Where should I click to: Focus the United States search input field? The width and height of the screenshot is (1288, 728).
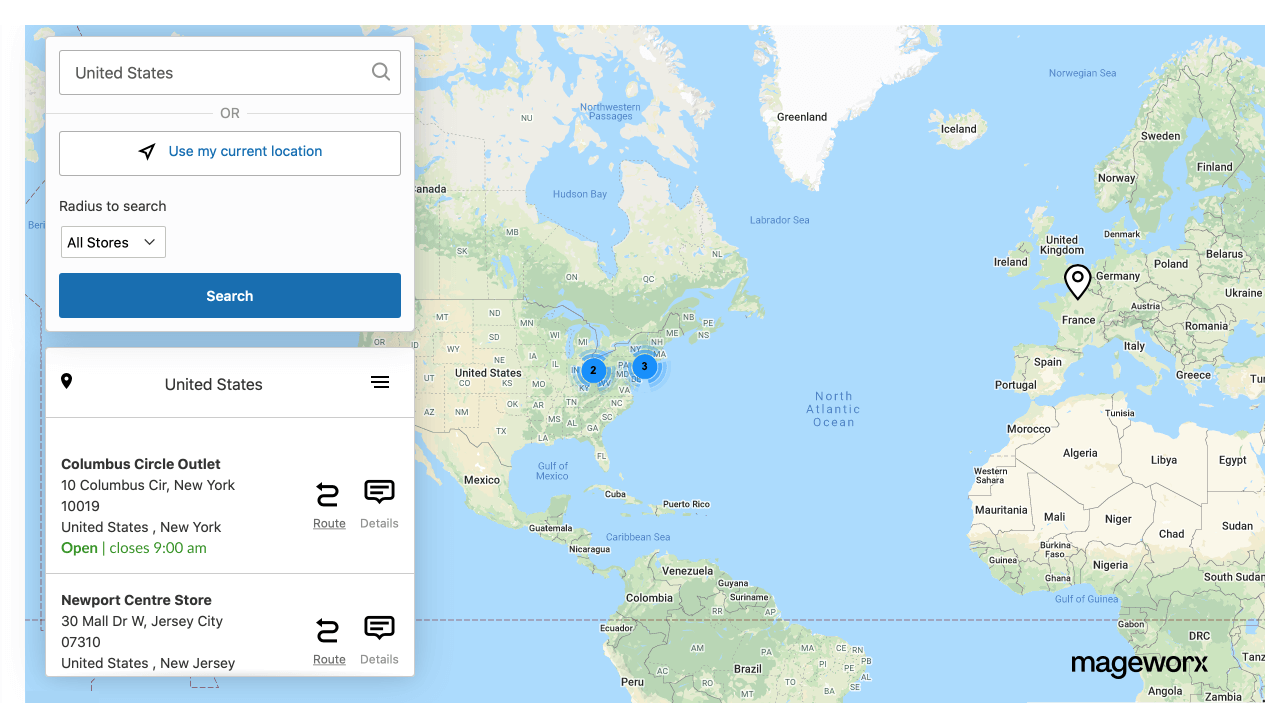tap(215, 73)
